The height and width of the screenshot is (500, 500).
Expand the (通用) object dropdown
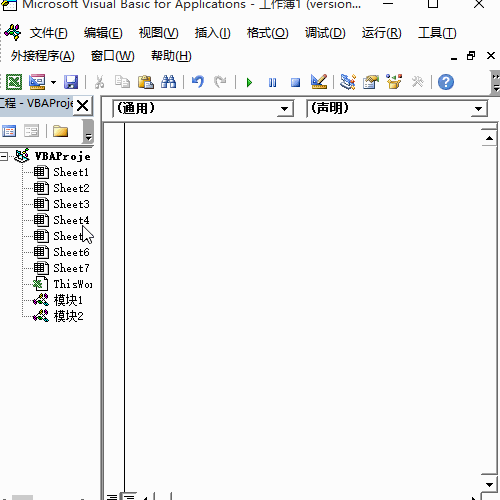point(284,109)
